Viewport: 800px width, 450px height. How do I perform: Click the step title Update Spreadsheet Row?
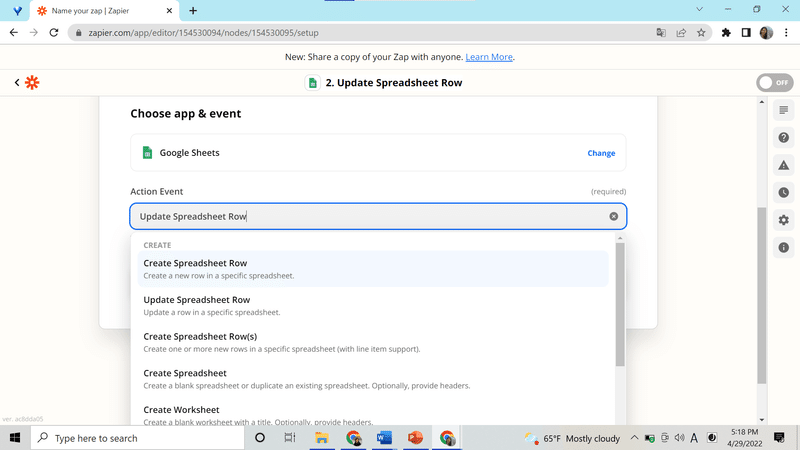tap(394, 83)
